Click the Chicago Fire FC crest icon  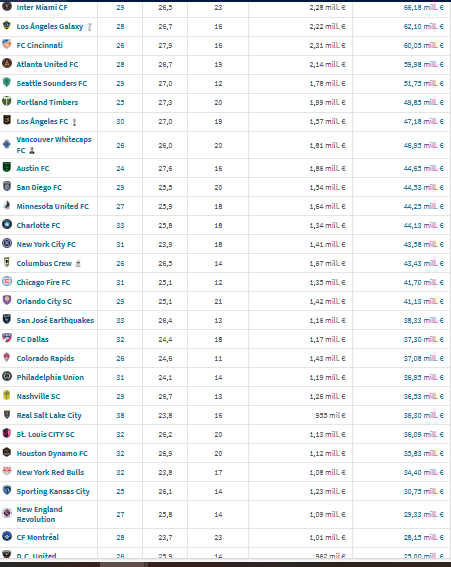coord(7,281)
